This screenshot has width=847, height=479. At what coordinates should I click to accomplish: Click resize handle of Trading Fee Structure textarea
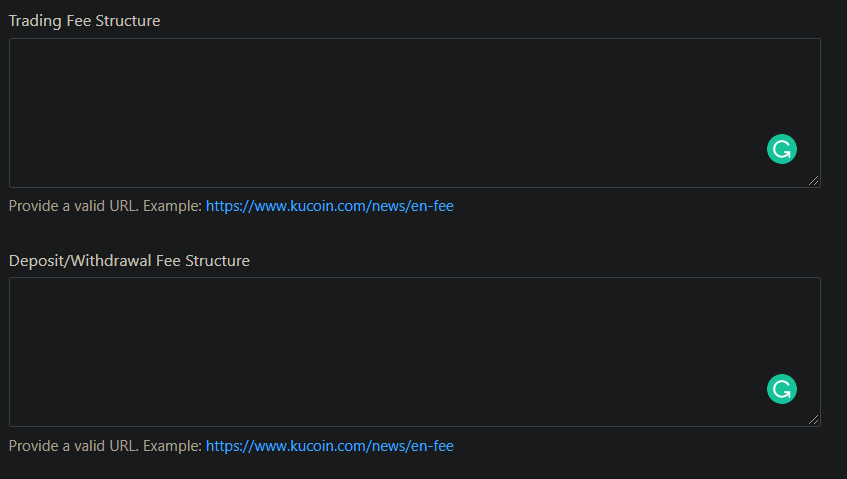[x=814, y=181]
